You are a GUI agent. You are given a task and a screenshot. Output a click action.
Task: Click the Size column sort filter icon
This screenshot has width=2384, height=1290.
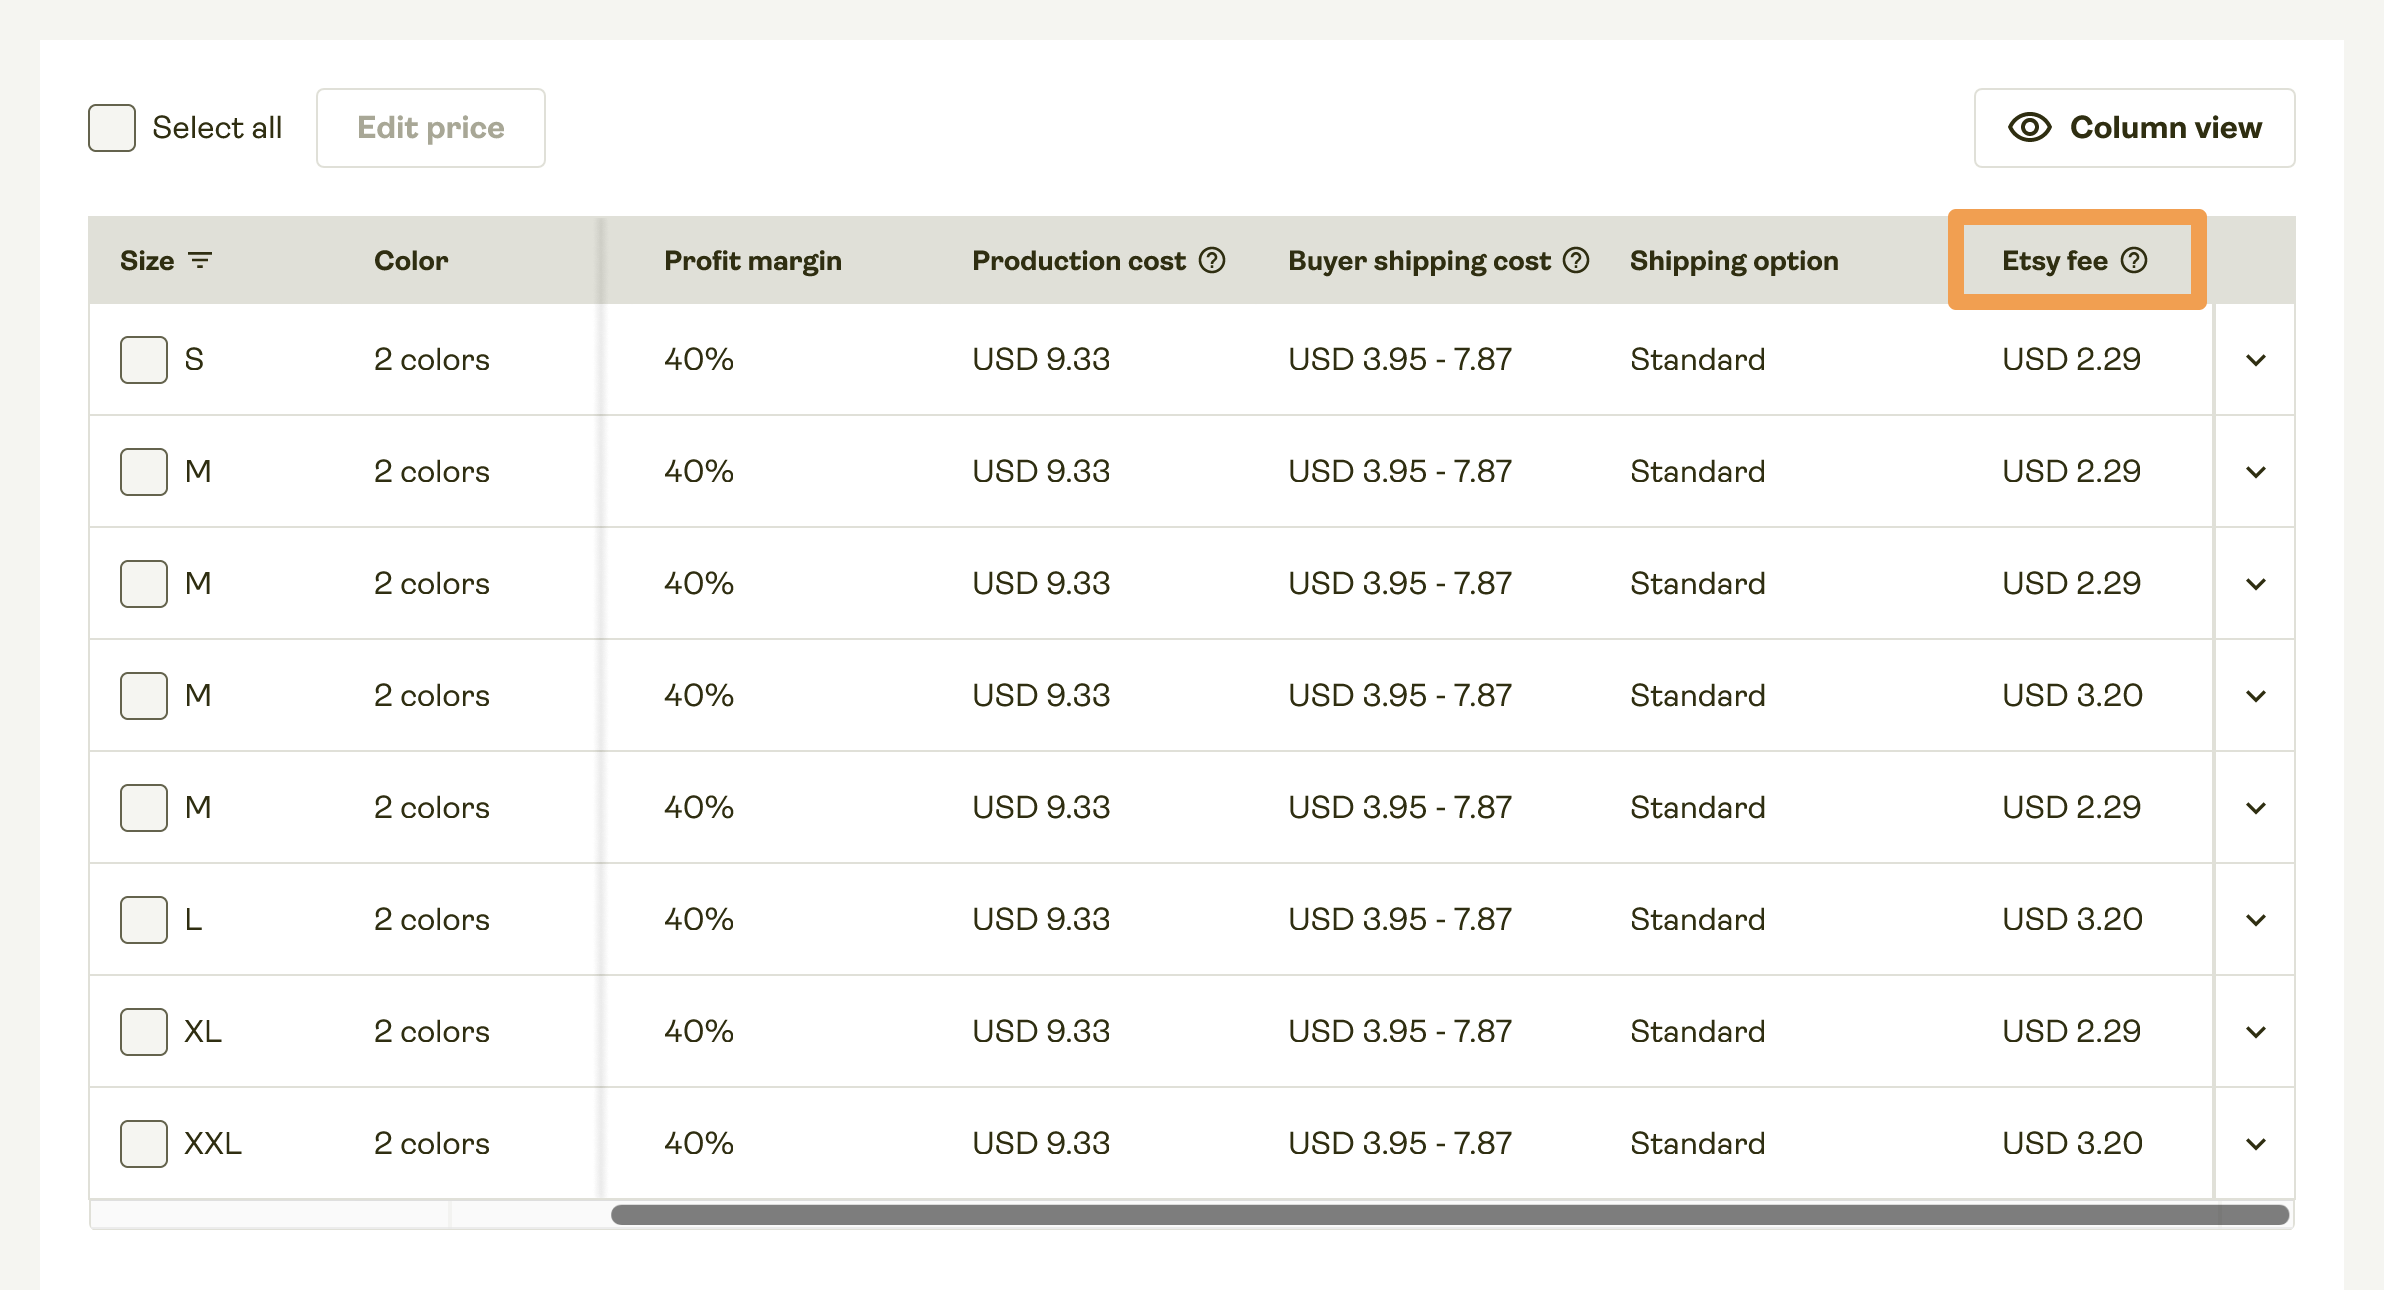click(200, 261)
